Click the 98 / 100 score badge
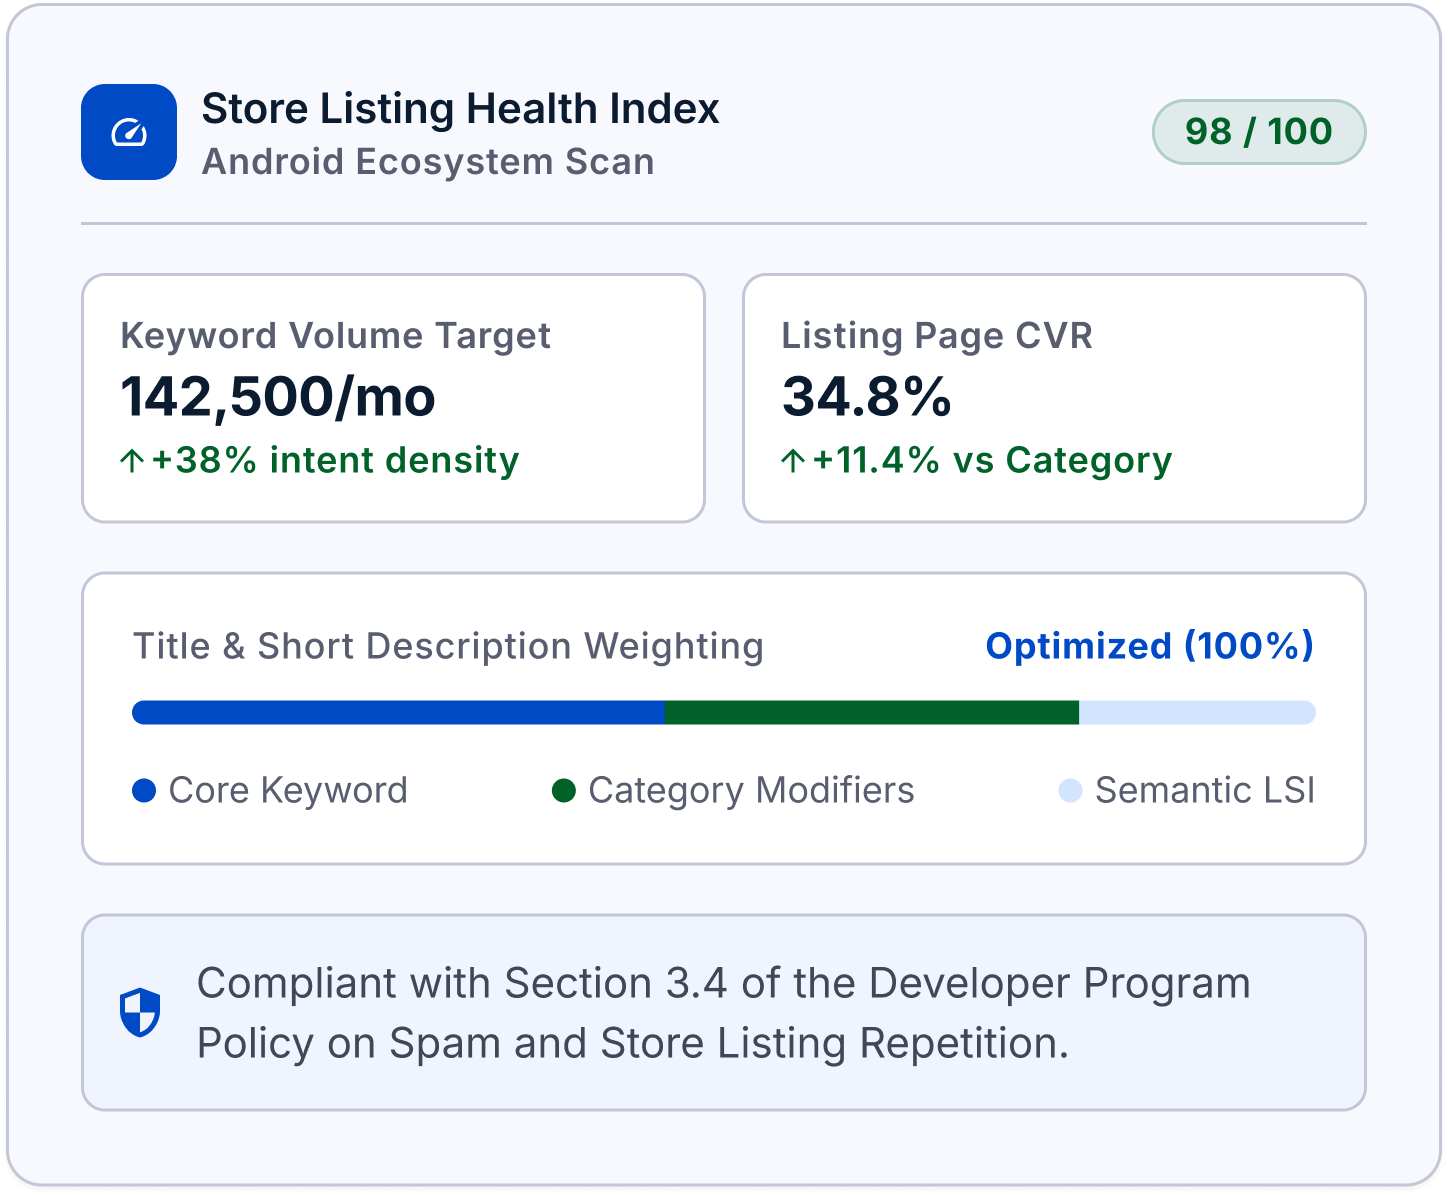This screenshot has width=1448, height=1196. pyautogui.click(x=1259, y=132)
